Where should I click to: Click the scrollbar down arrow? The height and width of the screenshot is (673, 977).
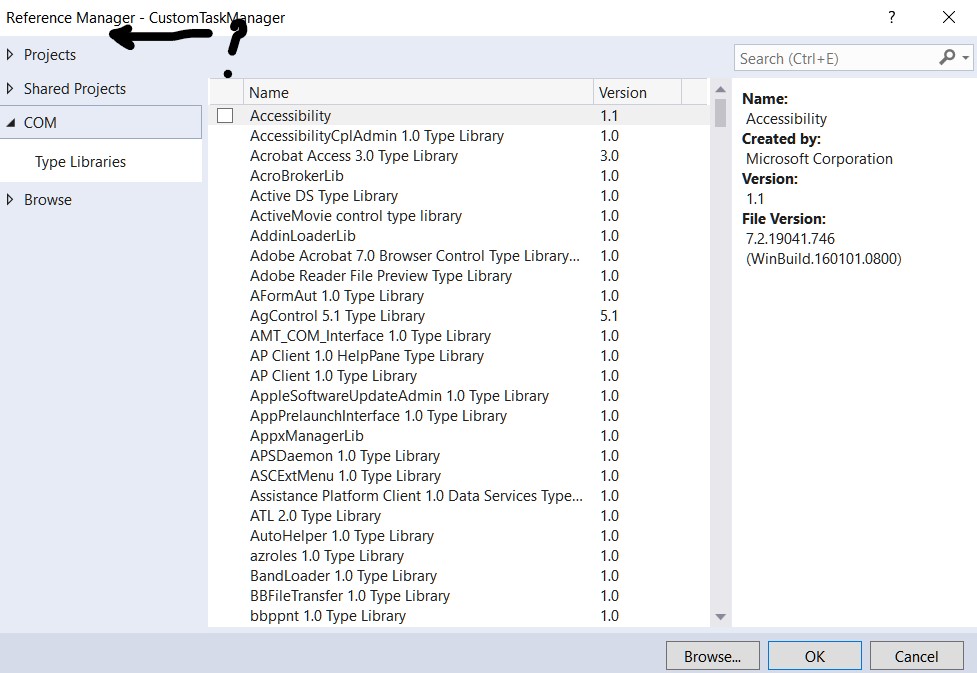(720, 616)
